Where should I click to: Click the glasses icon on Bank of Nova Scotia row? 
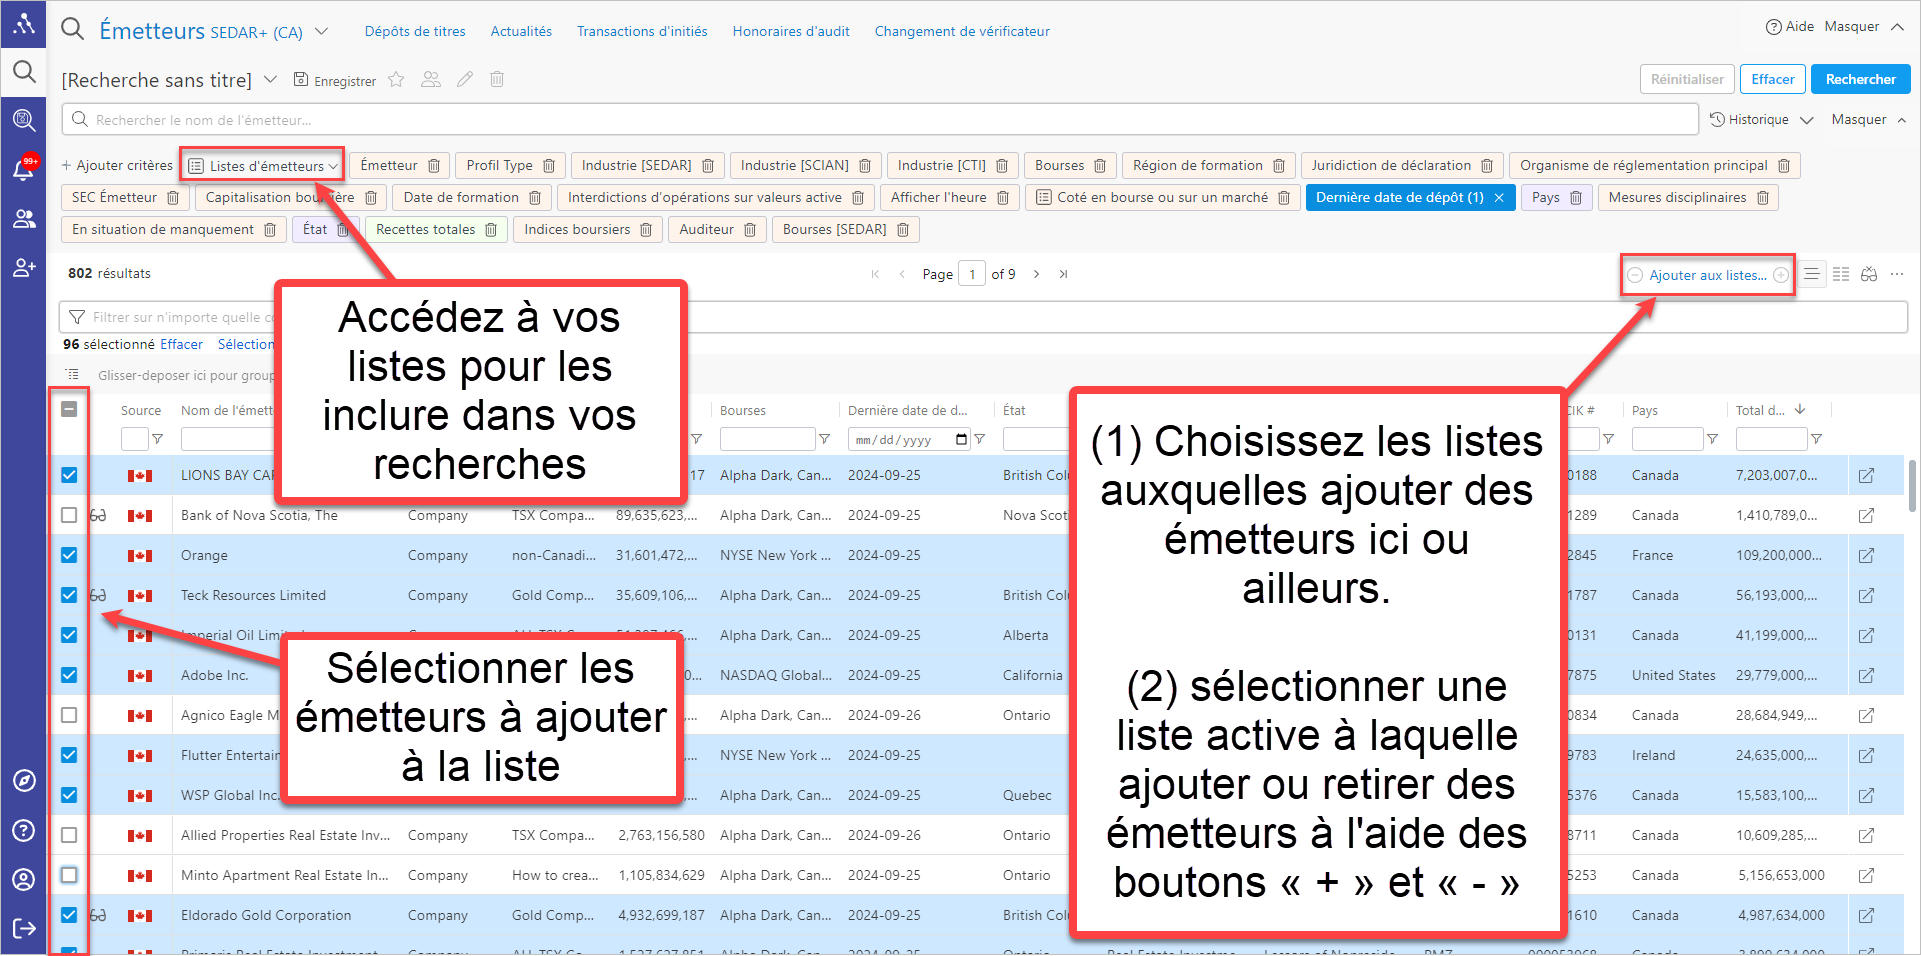pyautogui.click(x=98, y=516)
